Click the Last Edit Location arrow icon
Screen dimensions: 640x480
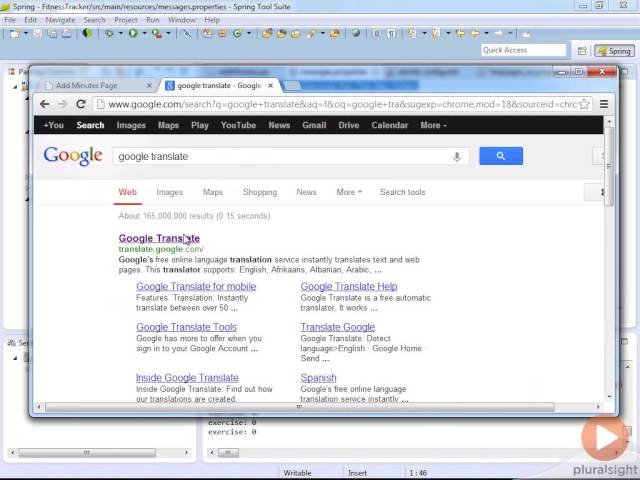click(x=460, y=34)
